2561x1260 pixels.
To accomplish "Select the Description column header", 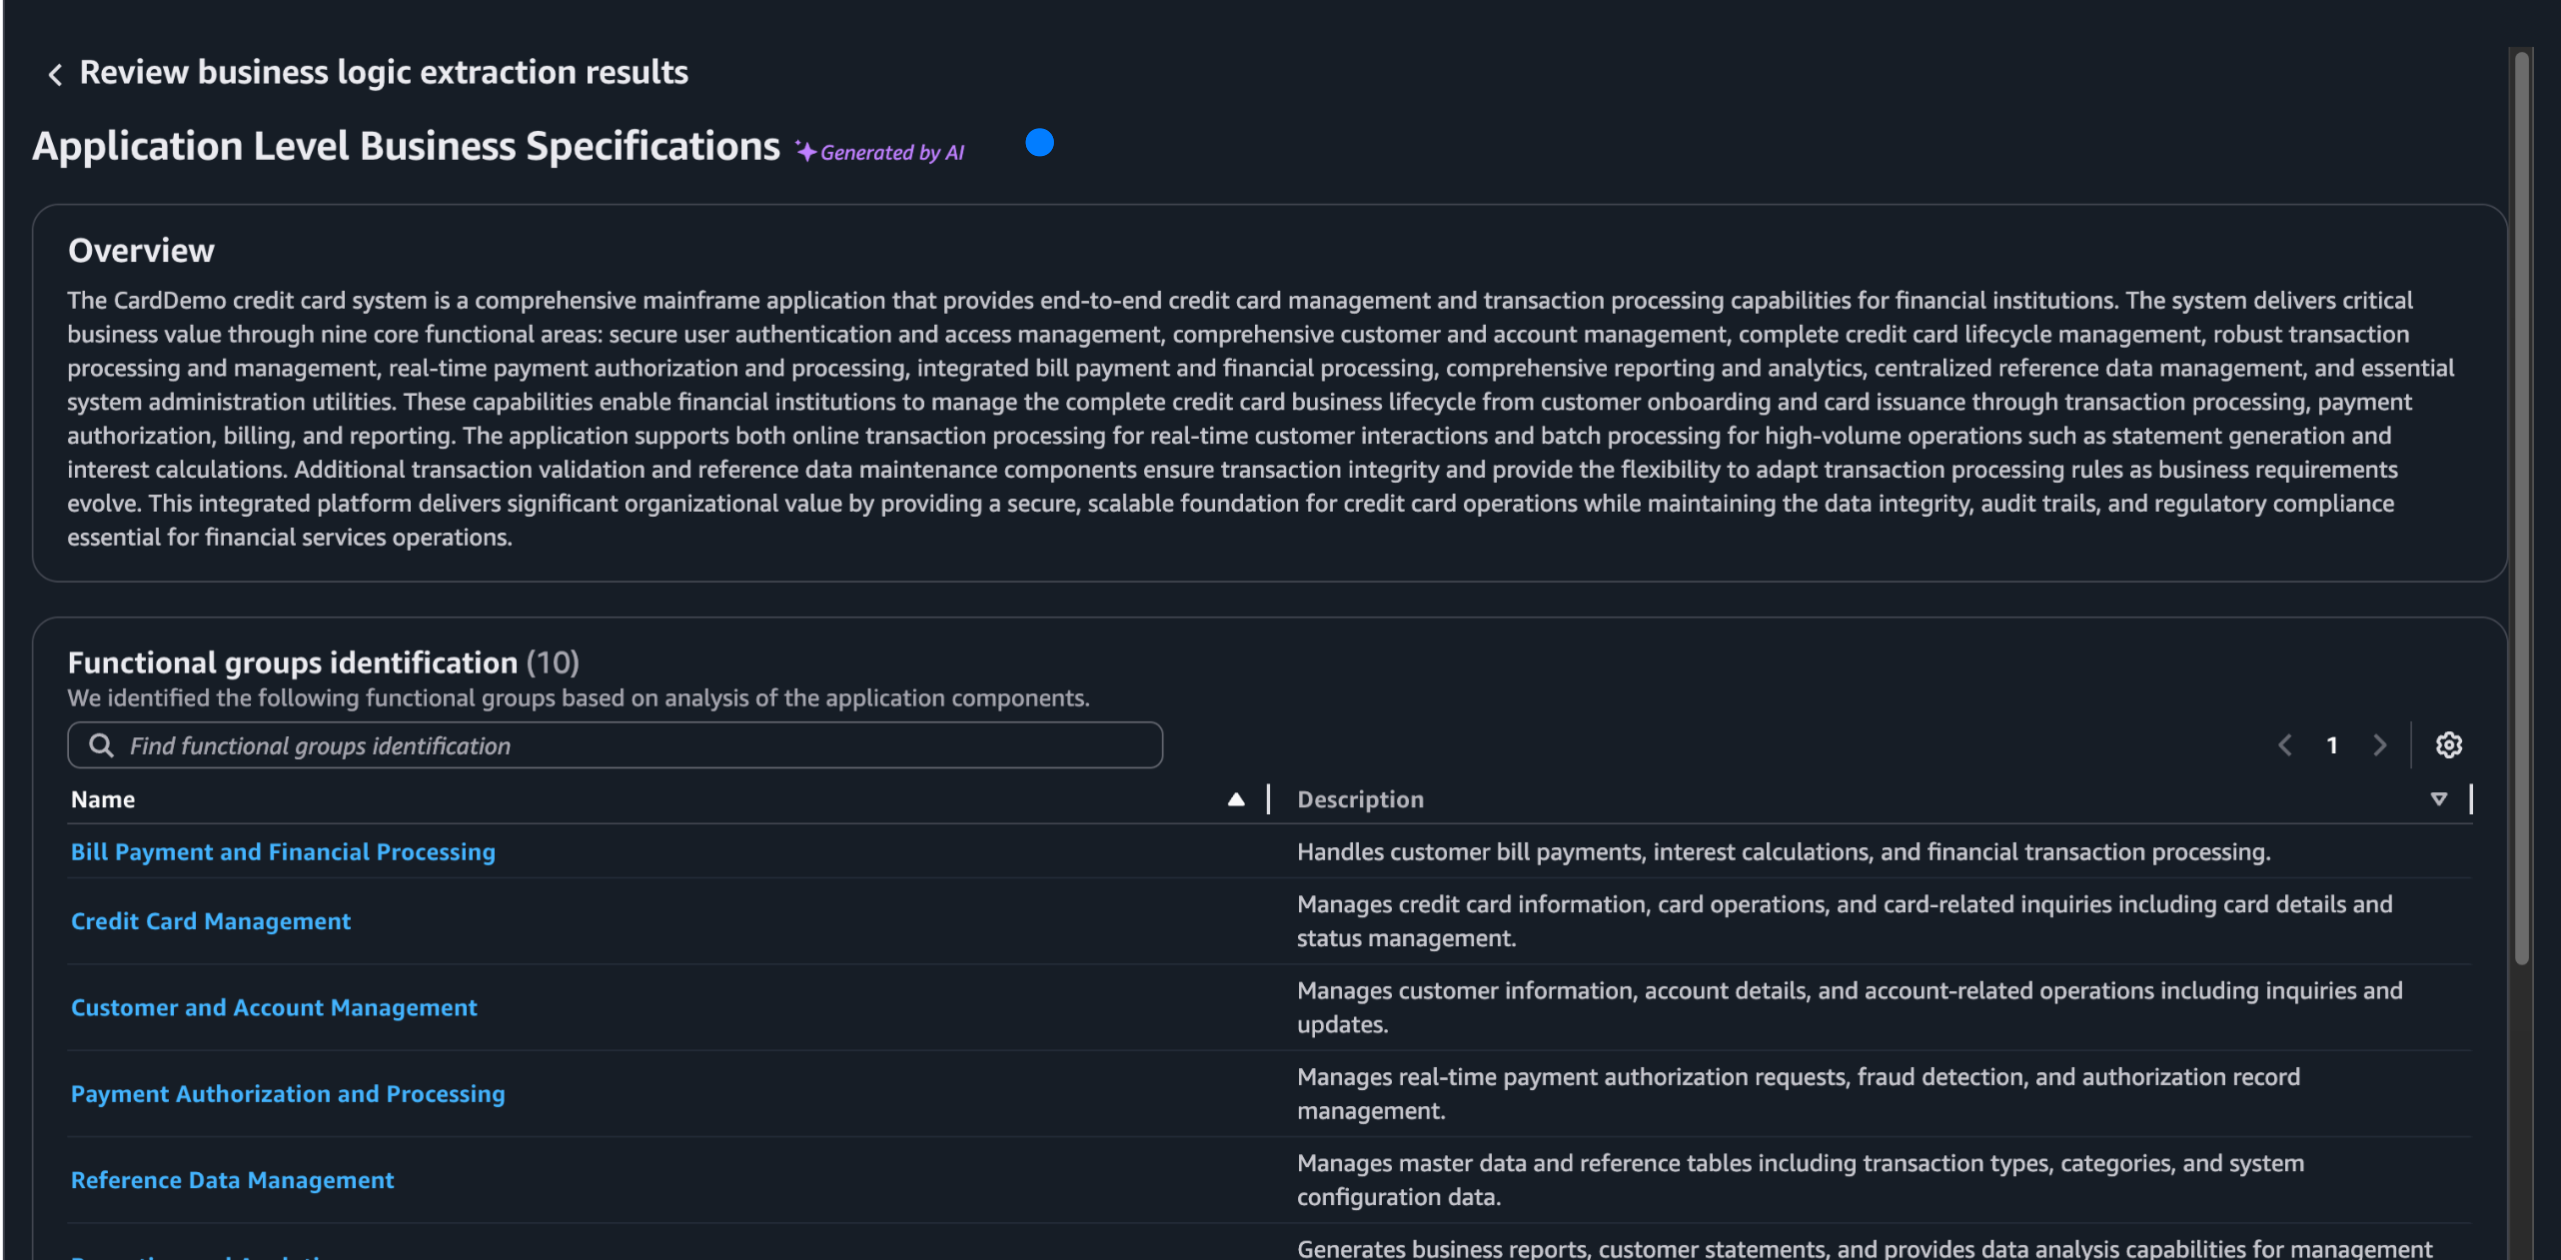I will click(1359, 799).
